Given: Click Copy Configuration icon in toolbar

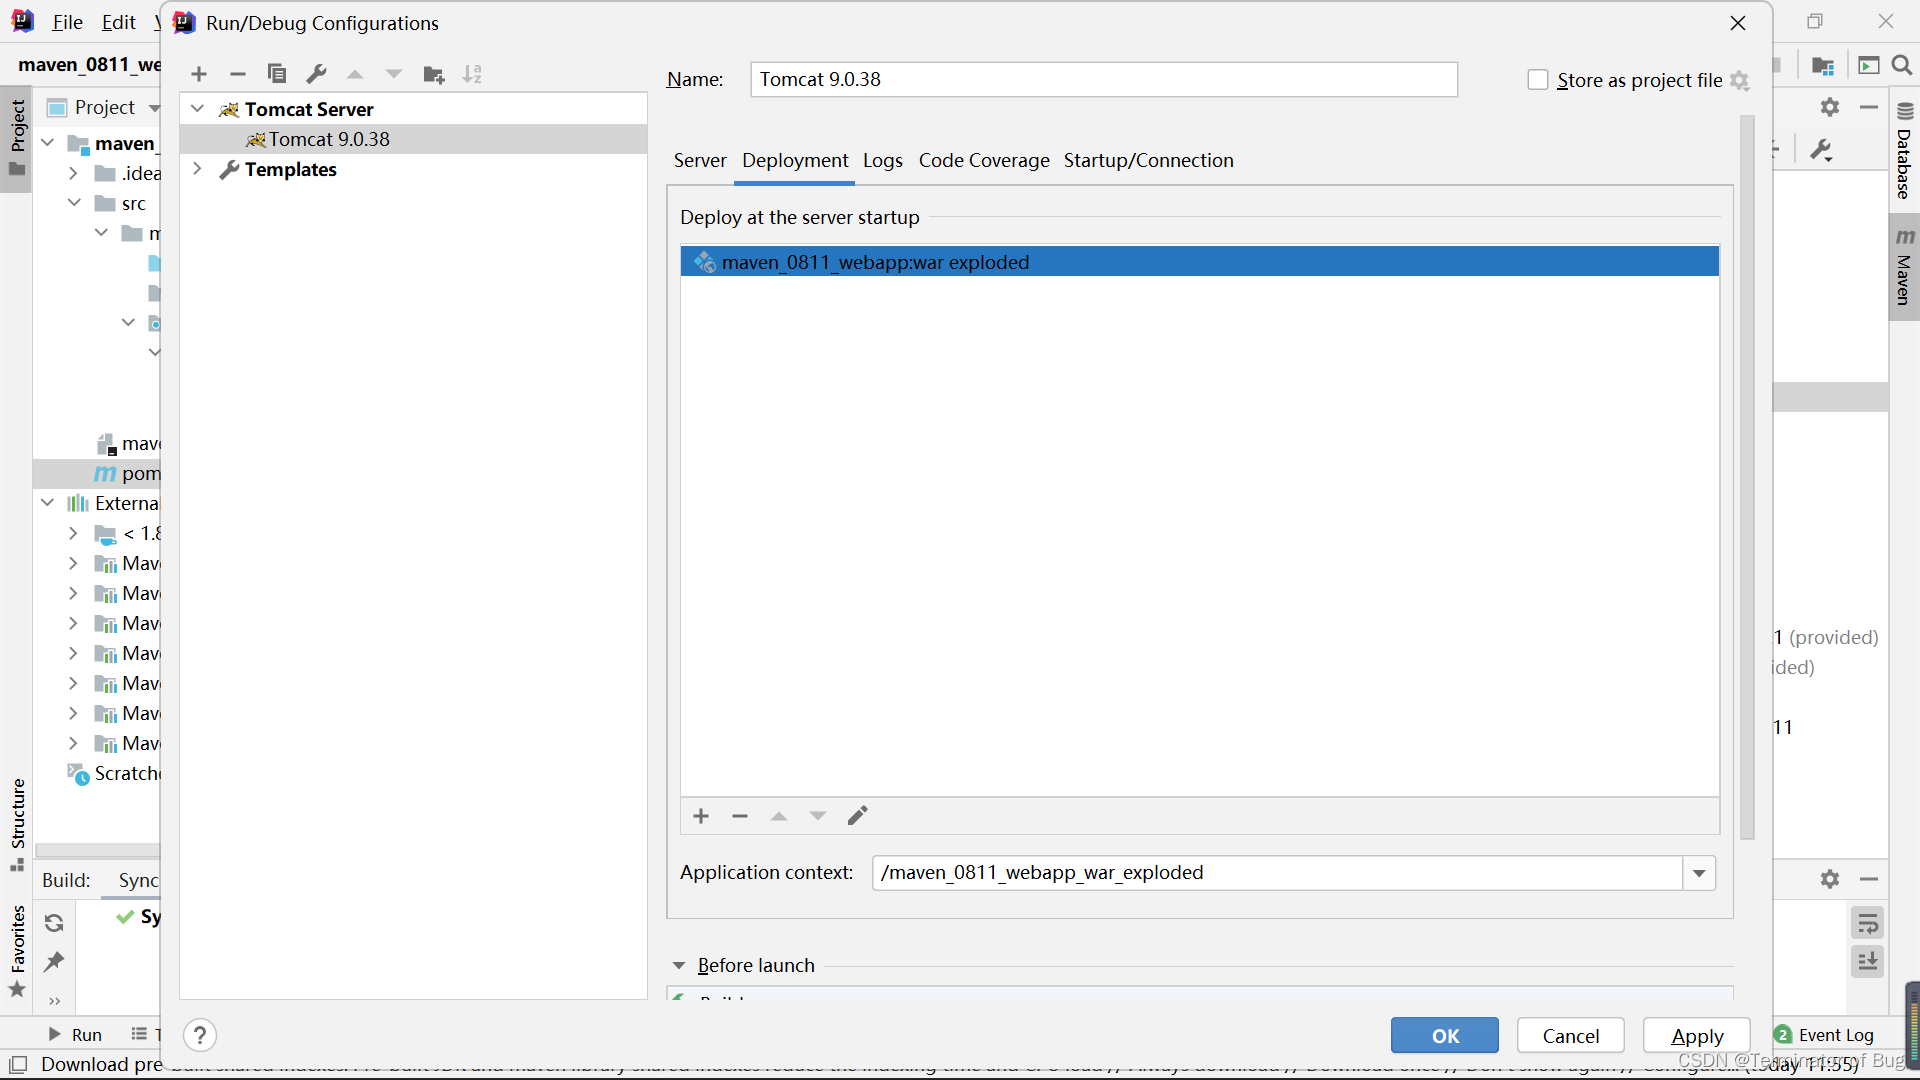Looking at the screenshot, I should [x=277, y=74].
